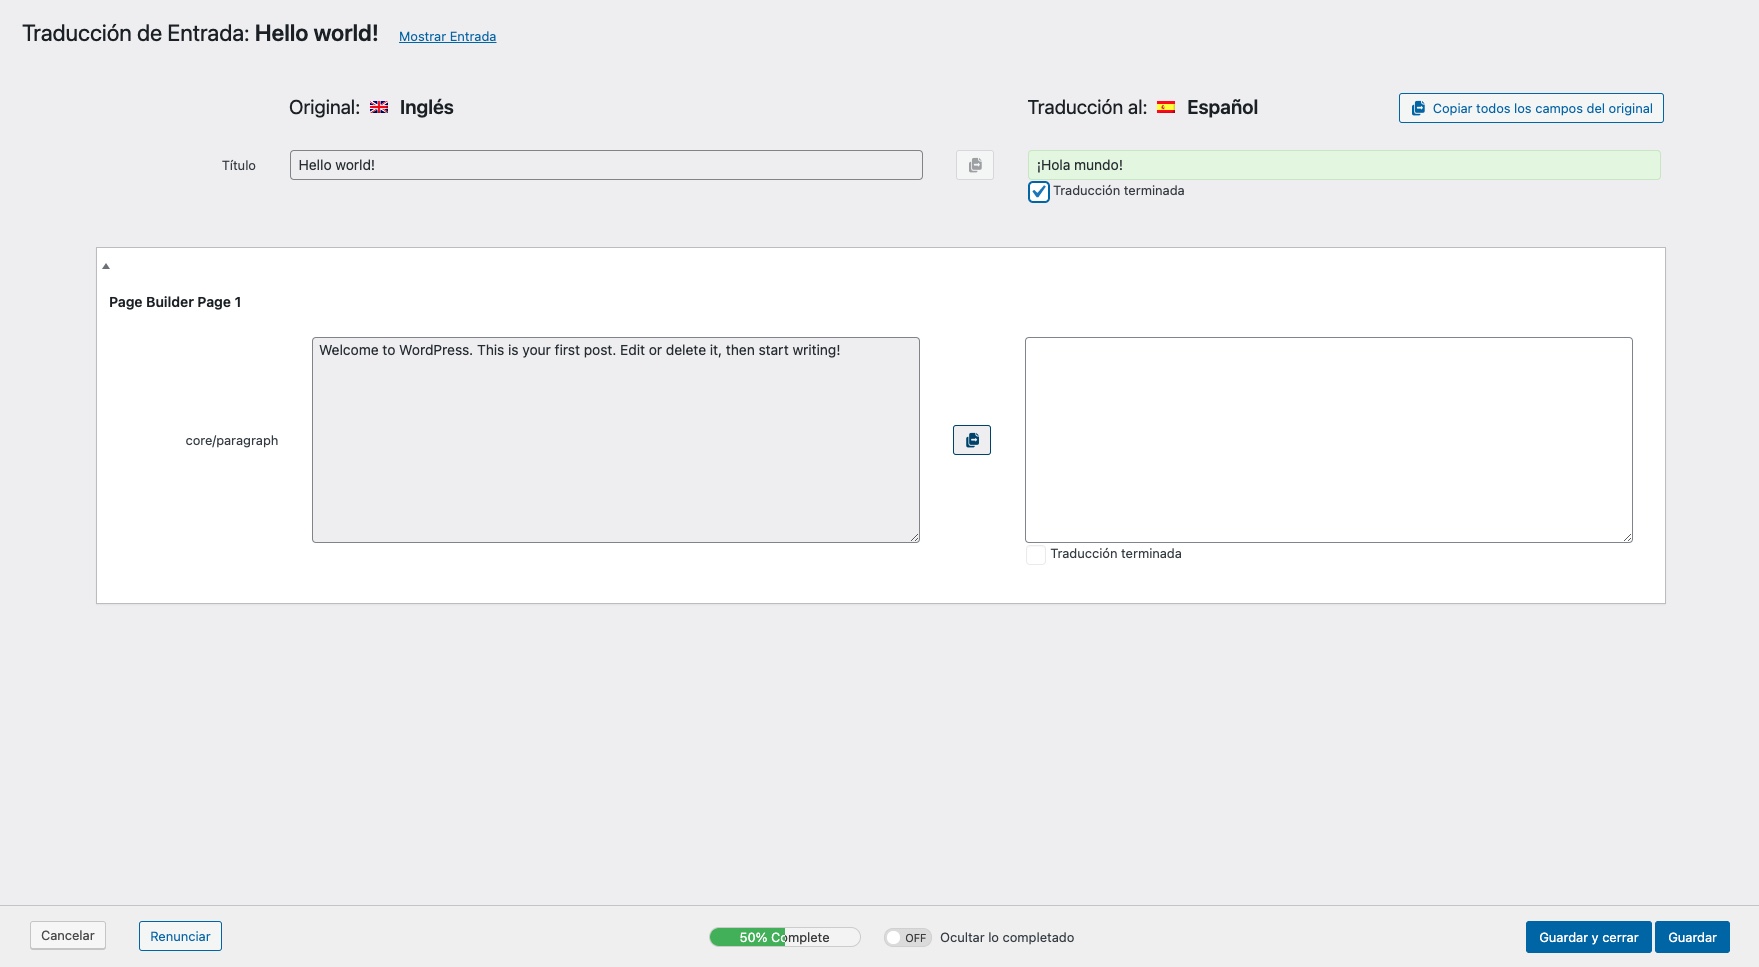
Task: Click the UK flag next to Inglés
Action: point(379,108)
